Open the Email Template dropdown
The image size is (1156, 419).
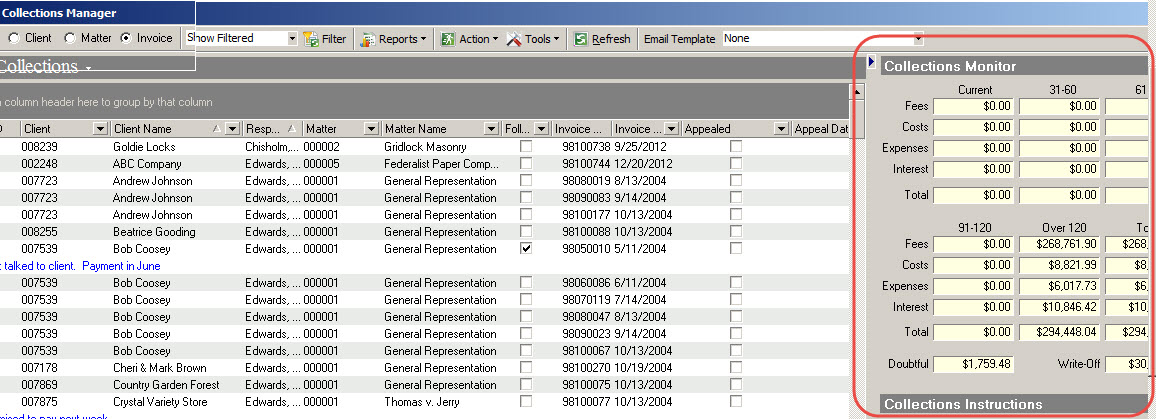tap(919, 38)
